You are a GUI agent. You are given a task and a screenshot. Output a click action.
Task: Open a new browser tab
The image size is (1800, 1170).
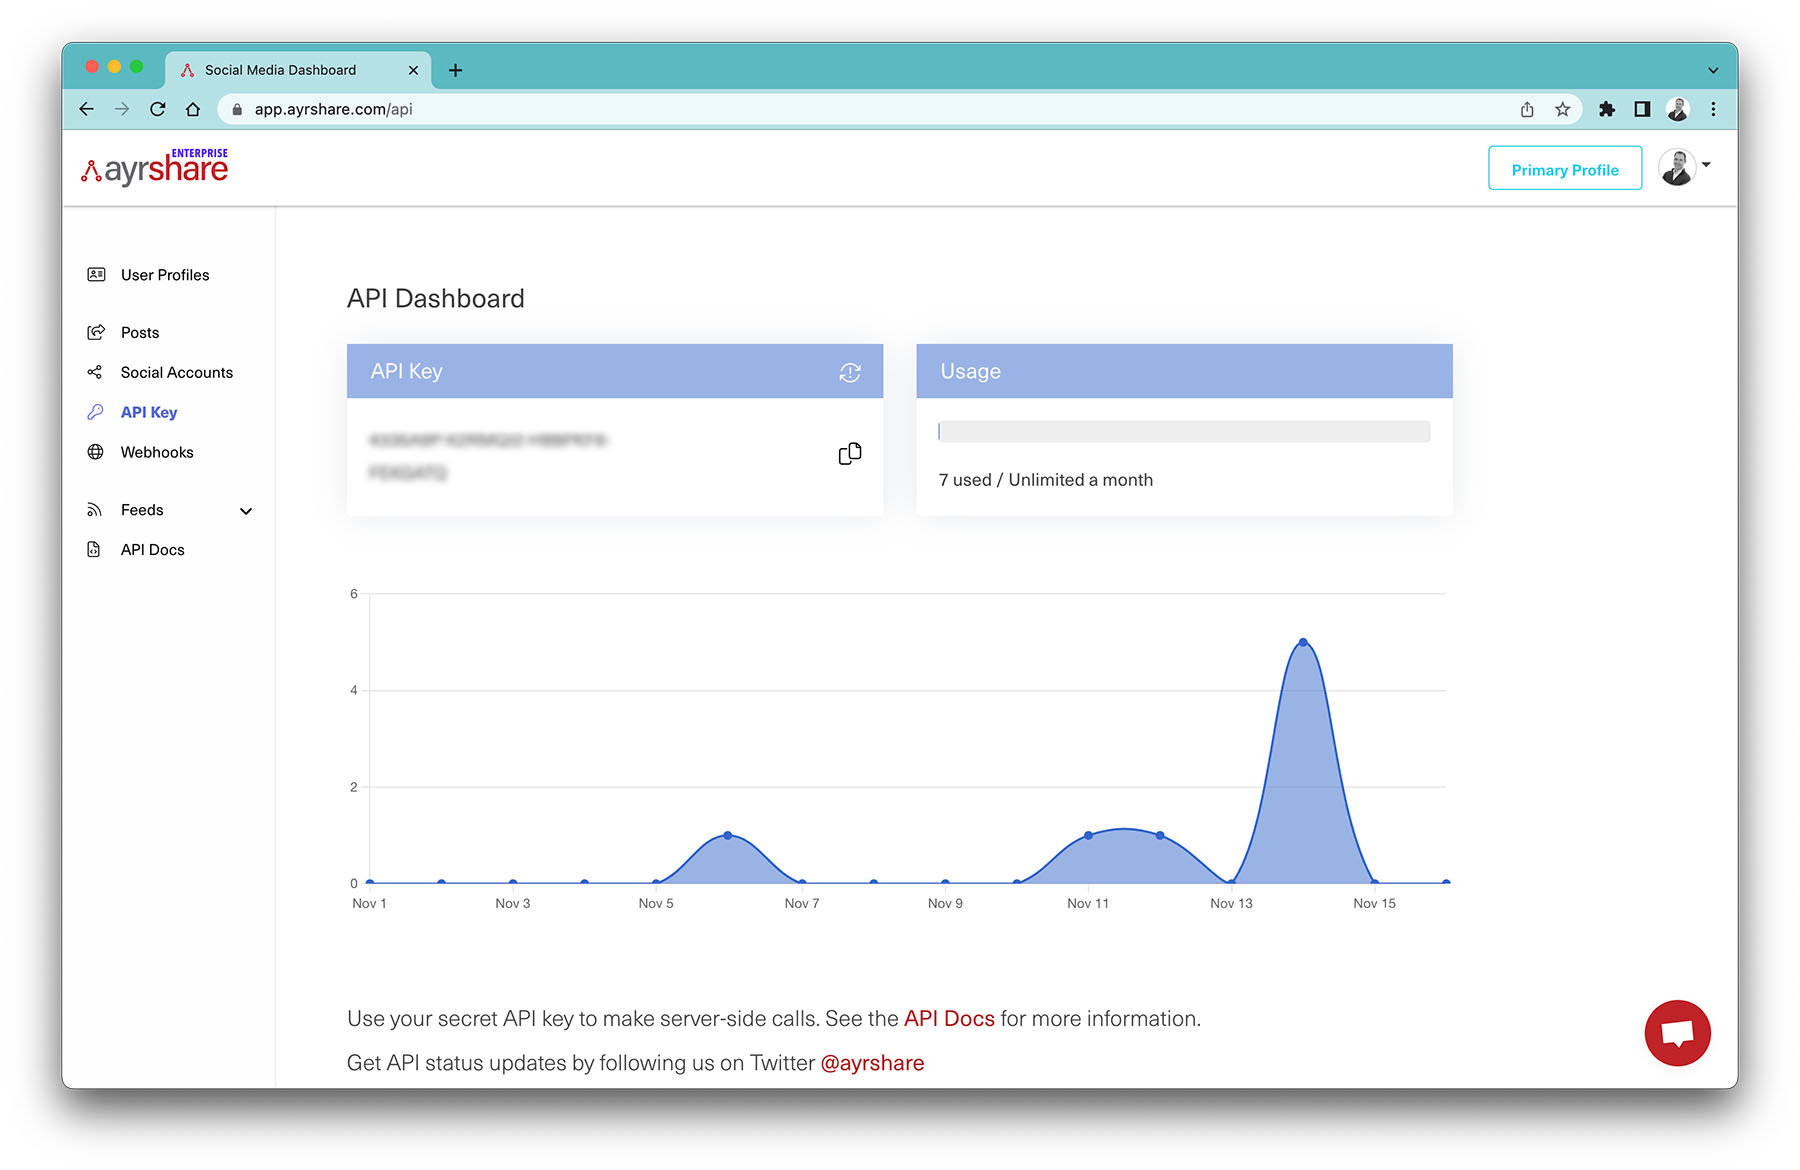(x=455, y=69)
